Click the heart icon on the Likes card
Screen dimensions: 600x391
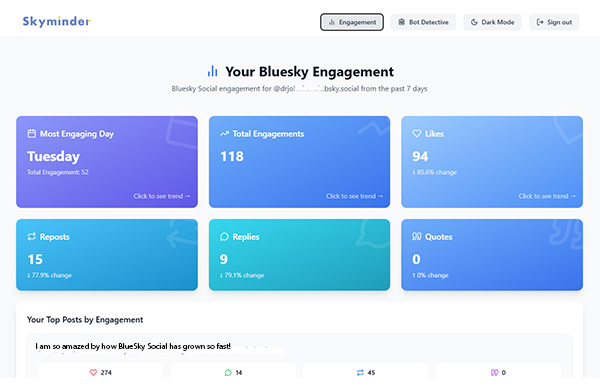click(x=417, y=134)
